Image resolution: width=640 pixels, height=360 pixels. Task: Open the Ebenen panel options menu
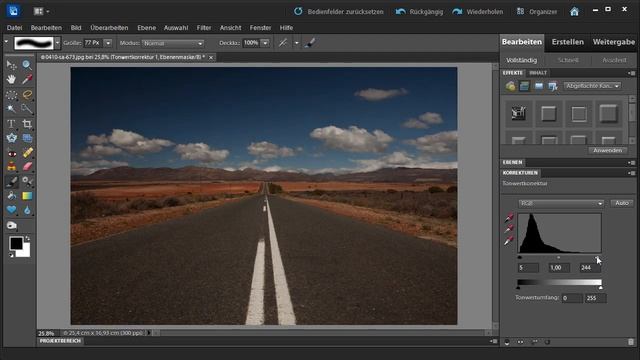631,162
